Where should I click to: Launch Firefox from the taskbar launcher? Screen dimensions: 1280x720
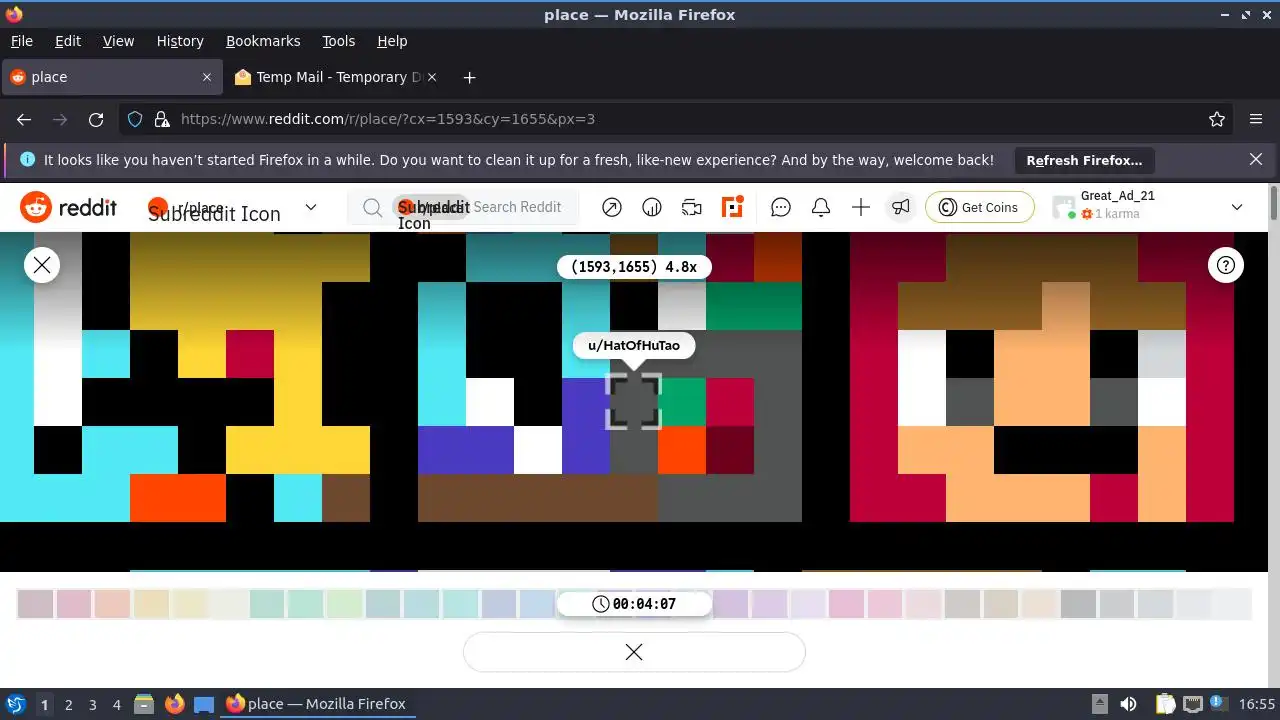tap(175, 704)
